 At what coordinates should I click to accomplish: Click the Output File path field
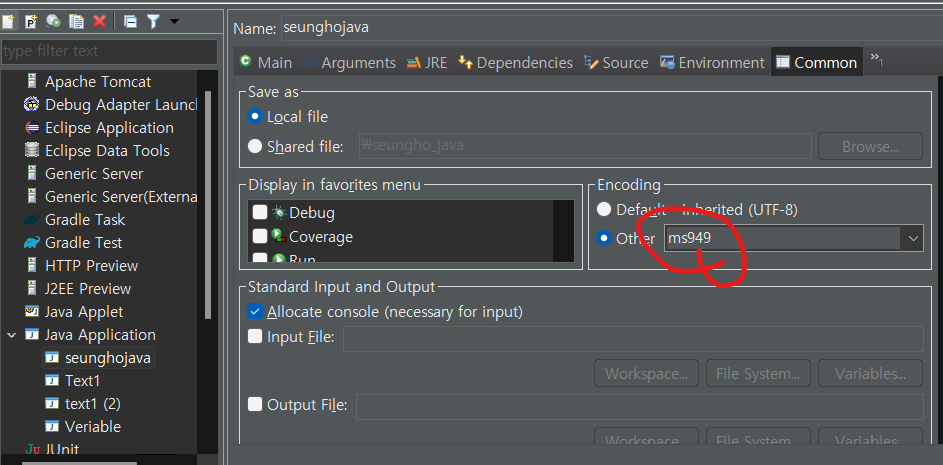click(640, 407)
